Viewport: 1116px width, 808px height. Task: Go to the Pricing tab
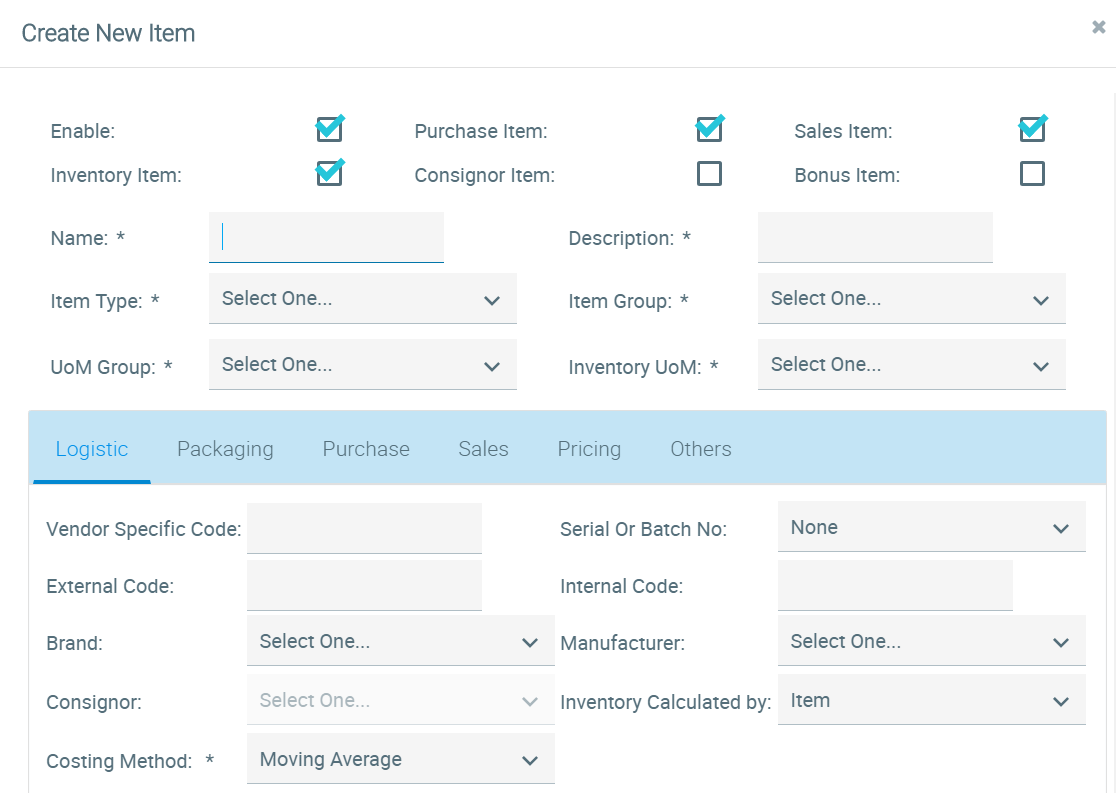click(x=589, y=449)
